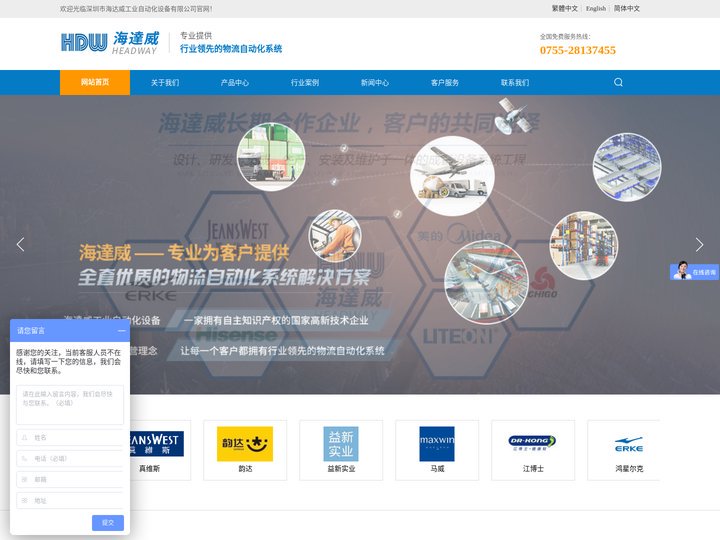This screenshot has width=720, height=540.
Task: Click the 鸿星尔克 client name label
Action: click(629, 469)
